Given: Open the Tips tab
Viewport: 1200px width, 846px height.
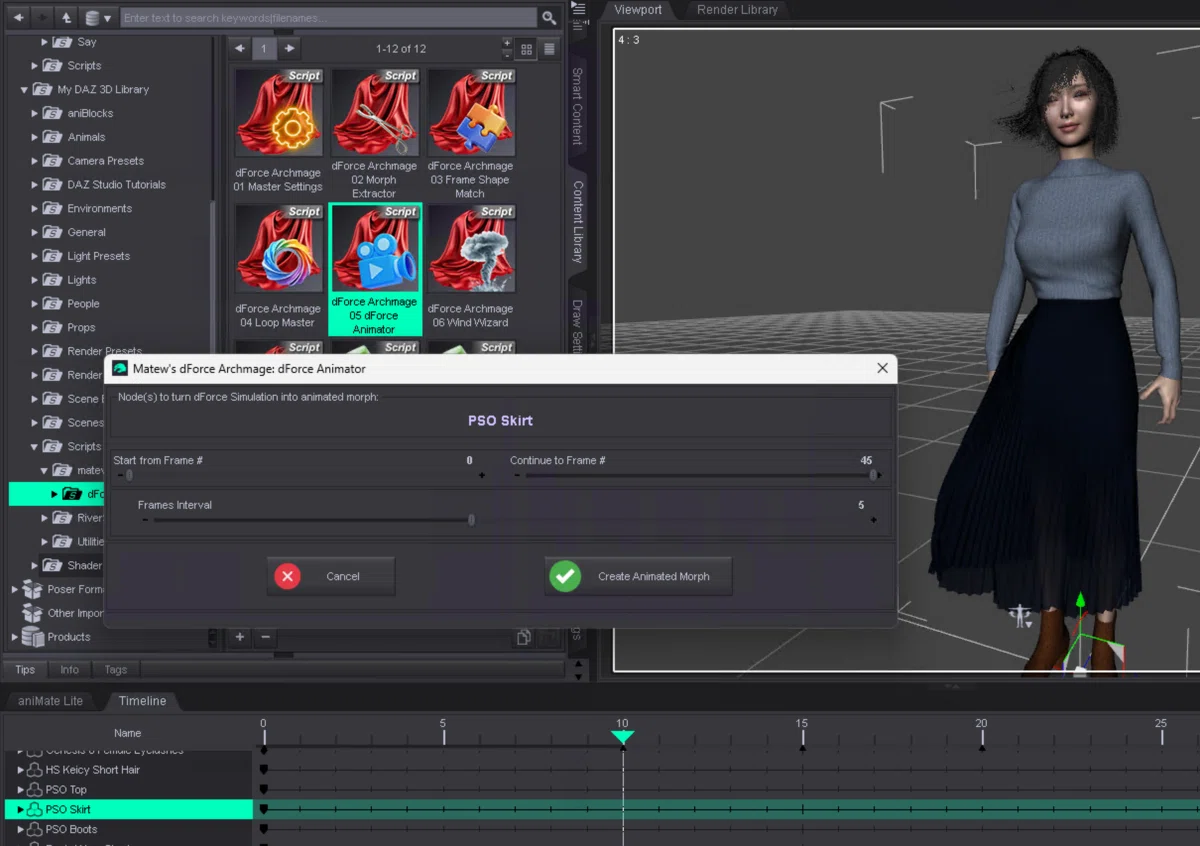Looking at the screenshot, I should click(x=25, y=670).
